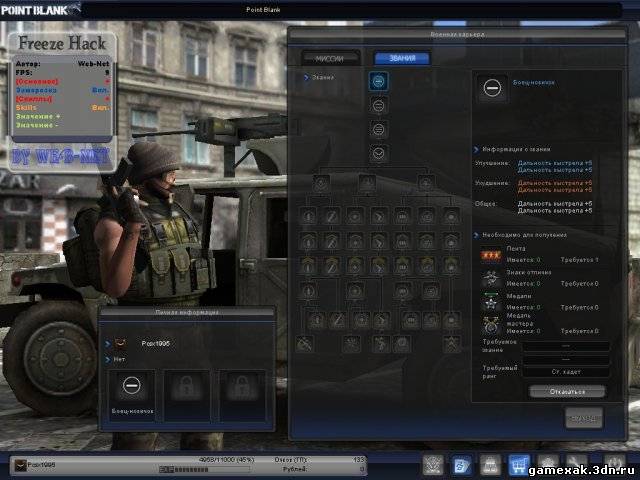
Task: Click the large Боец-новичок emblem in details panel
Action: click(492, 87)
